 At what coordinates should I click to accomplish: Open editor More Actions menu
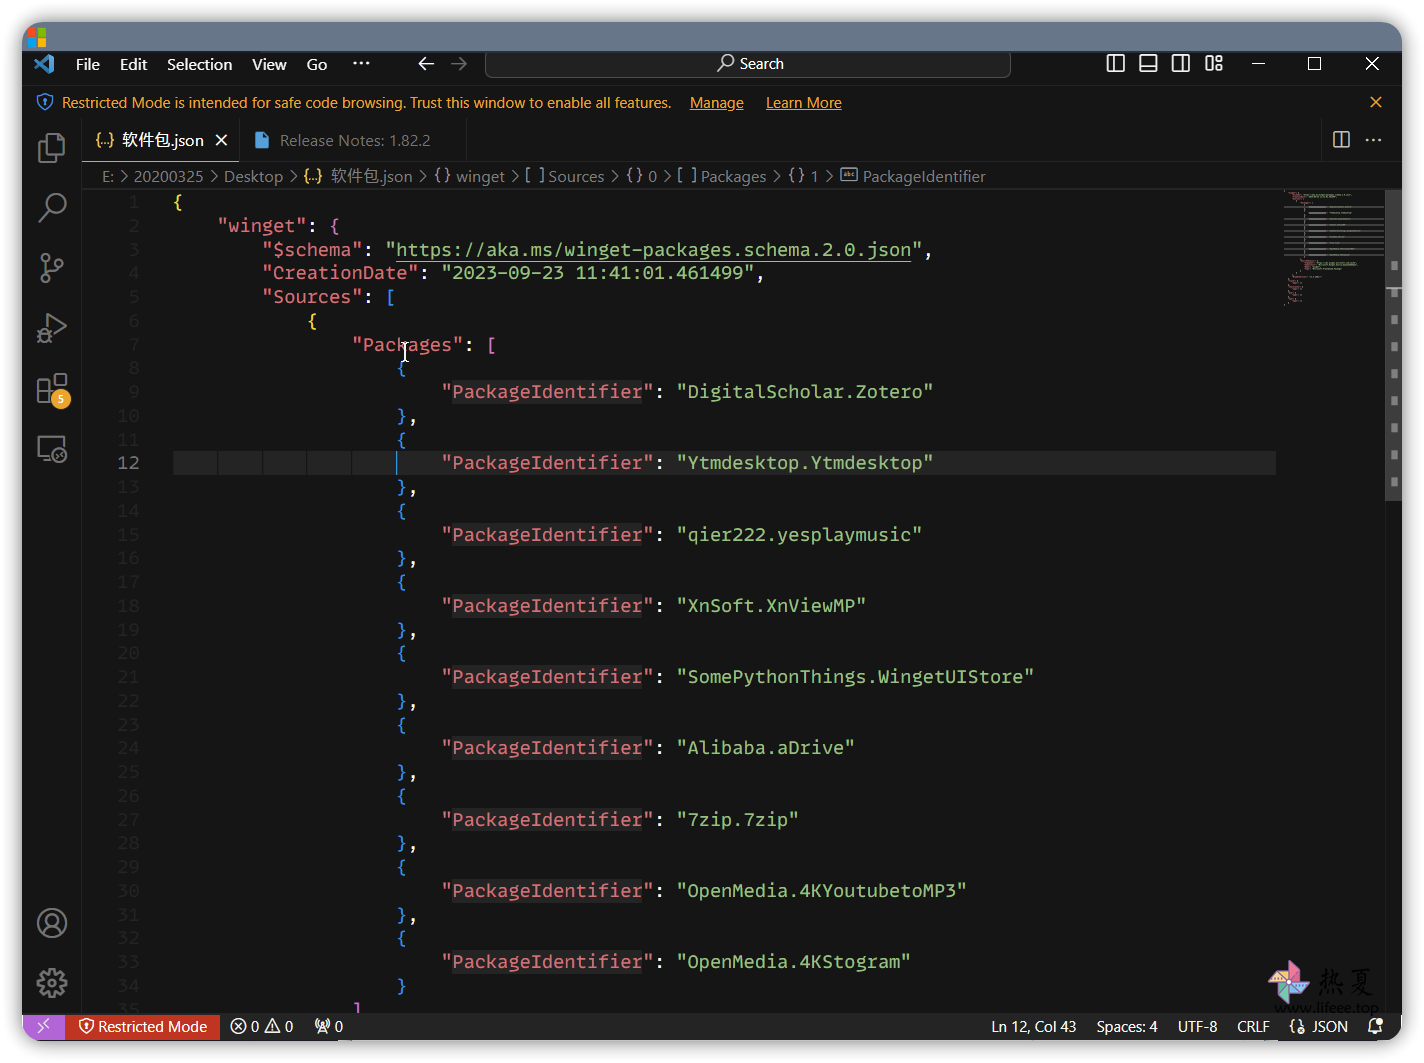pos(1374,140)
